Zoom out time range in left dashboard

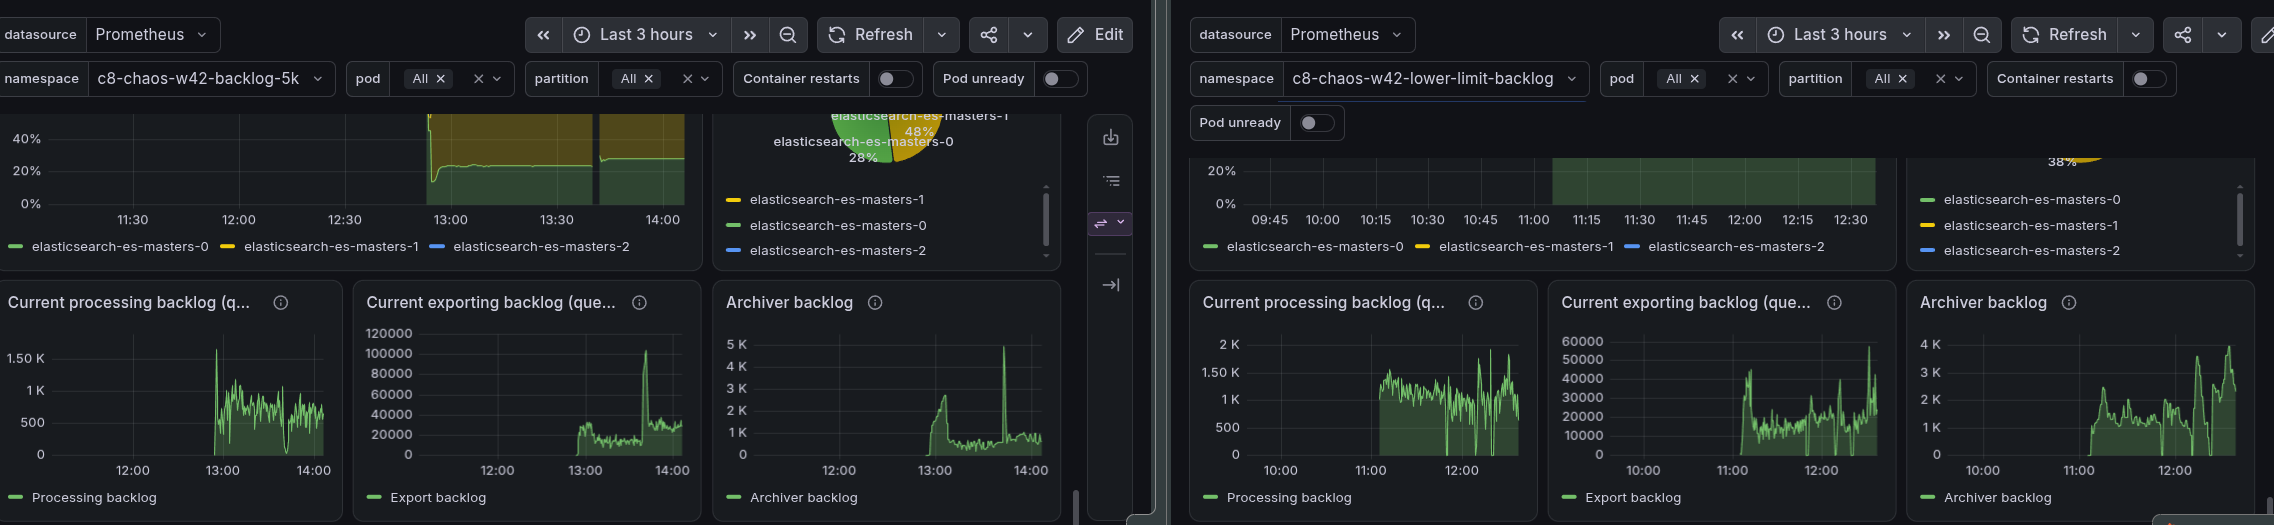point(788,35)
